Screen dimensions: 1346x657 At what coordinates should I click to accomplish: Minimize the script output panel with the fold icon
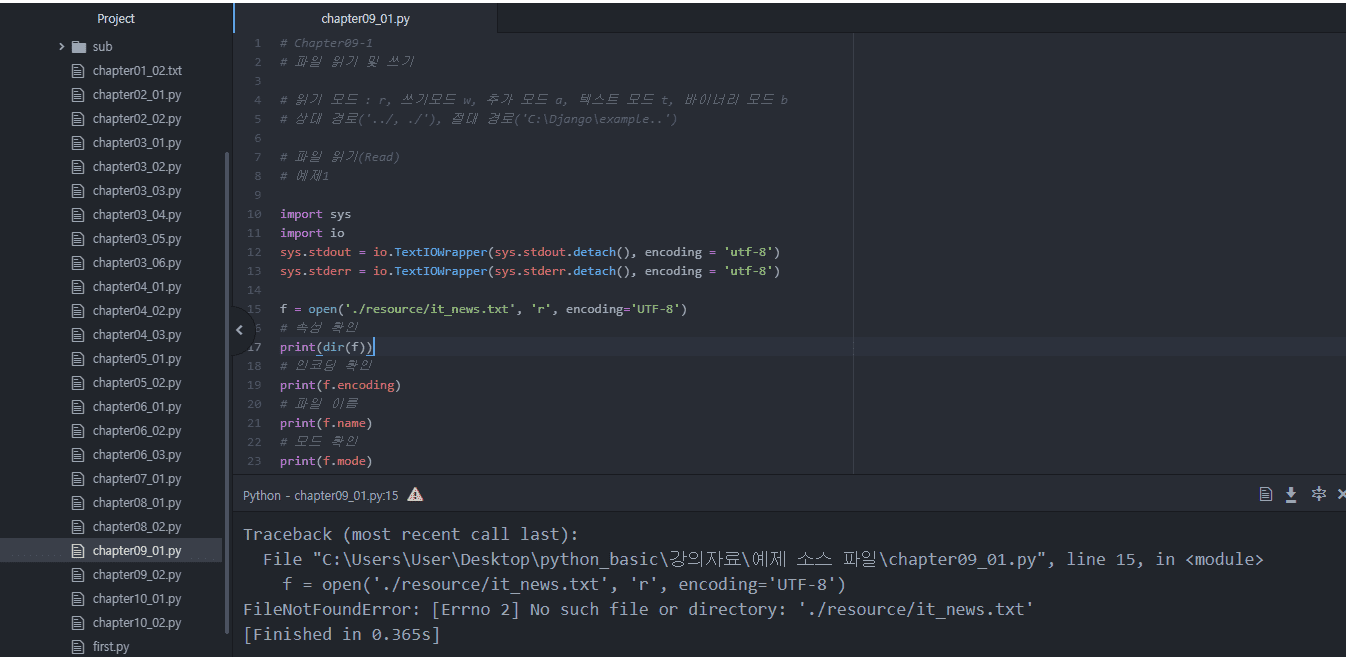(x=1318, y=494)
